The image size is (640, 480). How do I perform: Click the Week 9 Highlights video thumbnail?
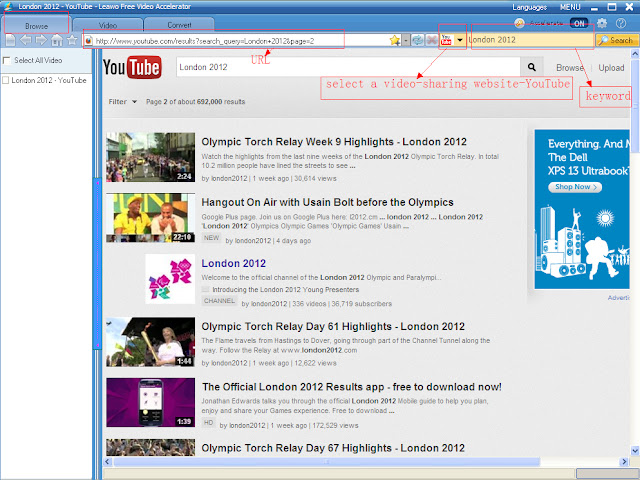coord(151,157)
